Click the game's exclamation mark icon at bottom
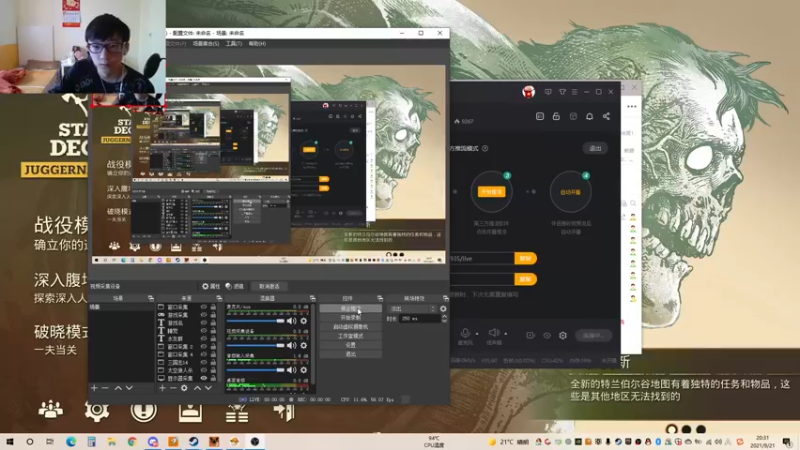 pyautogui.click(x=143, y=411)
